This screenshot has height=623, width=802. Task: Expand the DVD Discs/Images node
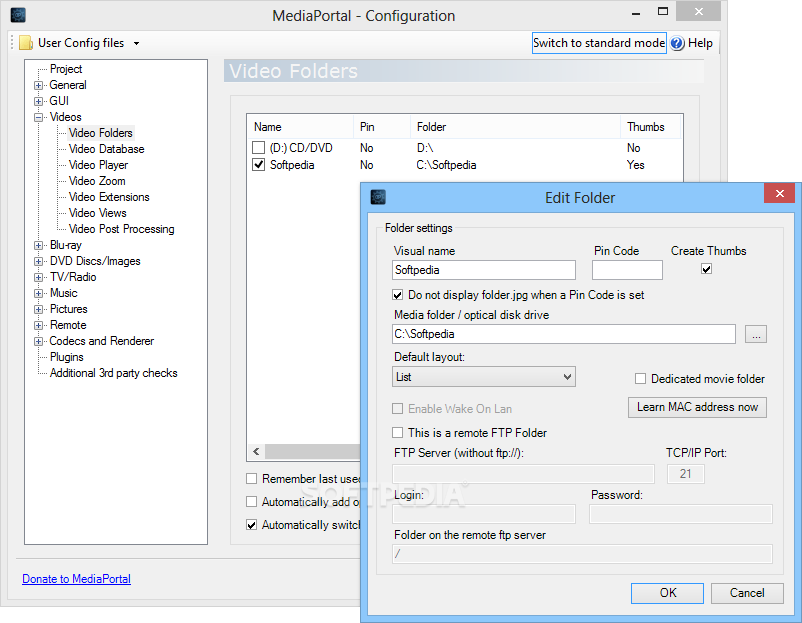[x=38, y=261]
